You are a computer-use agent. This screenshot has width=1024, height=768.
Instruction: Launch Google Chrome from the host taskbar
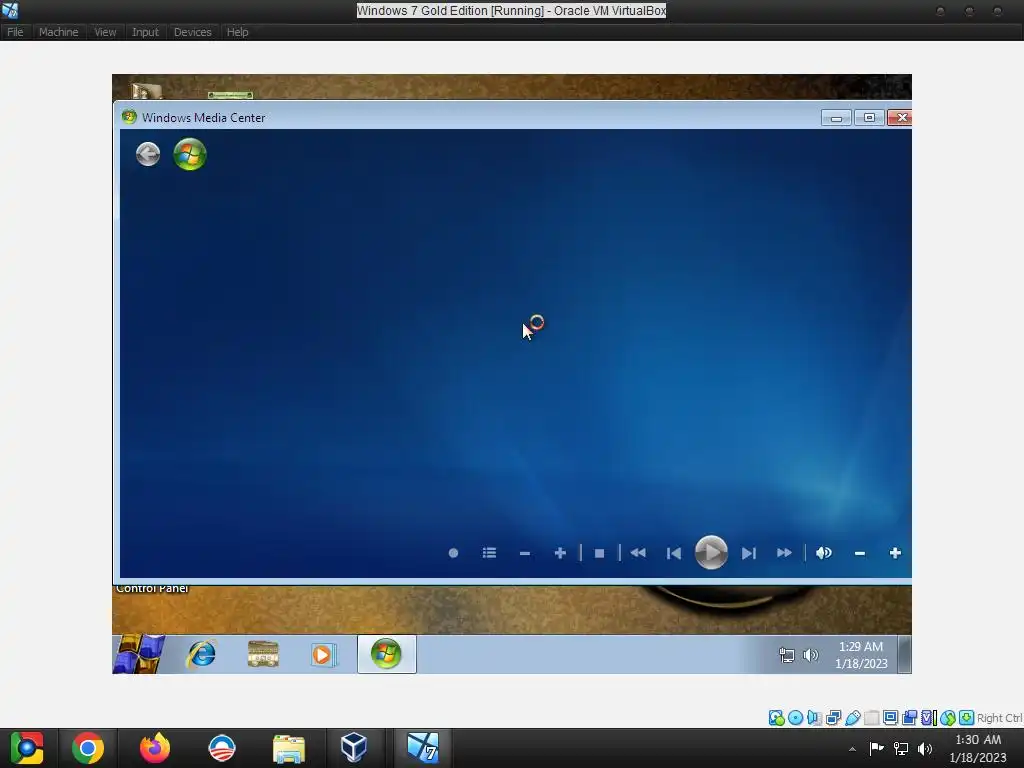(88, 748)
